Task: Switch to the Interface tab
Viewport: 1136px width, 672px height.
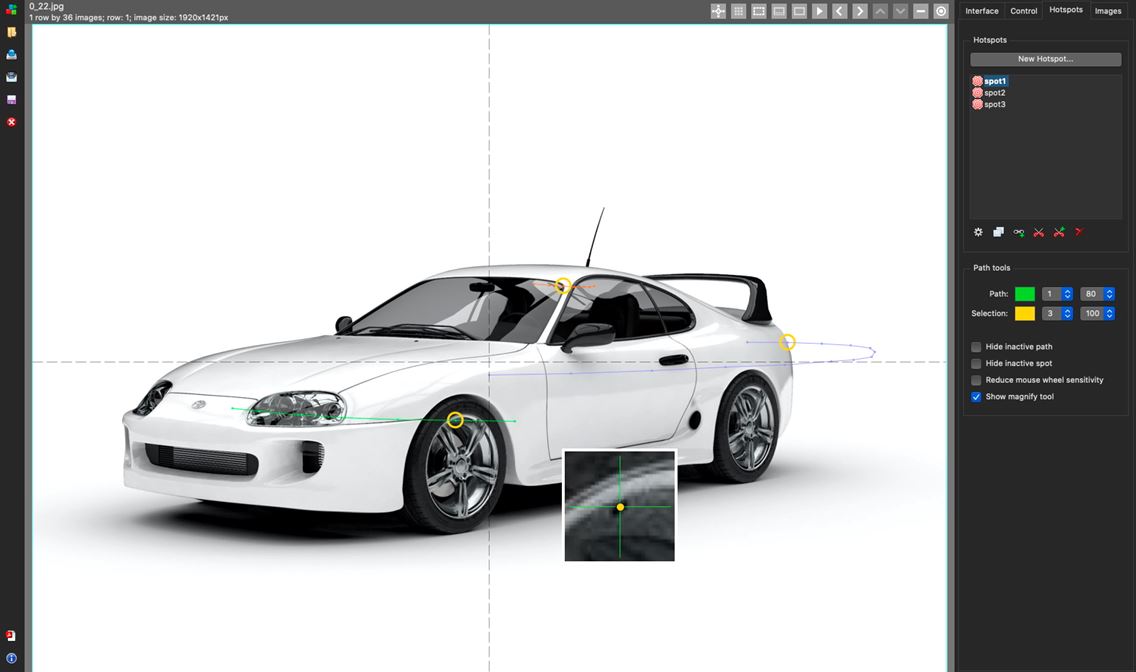Action: (x=981, y=11)
